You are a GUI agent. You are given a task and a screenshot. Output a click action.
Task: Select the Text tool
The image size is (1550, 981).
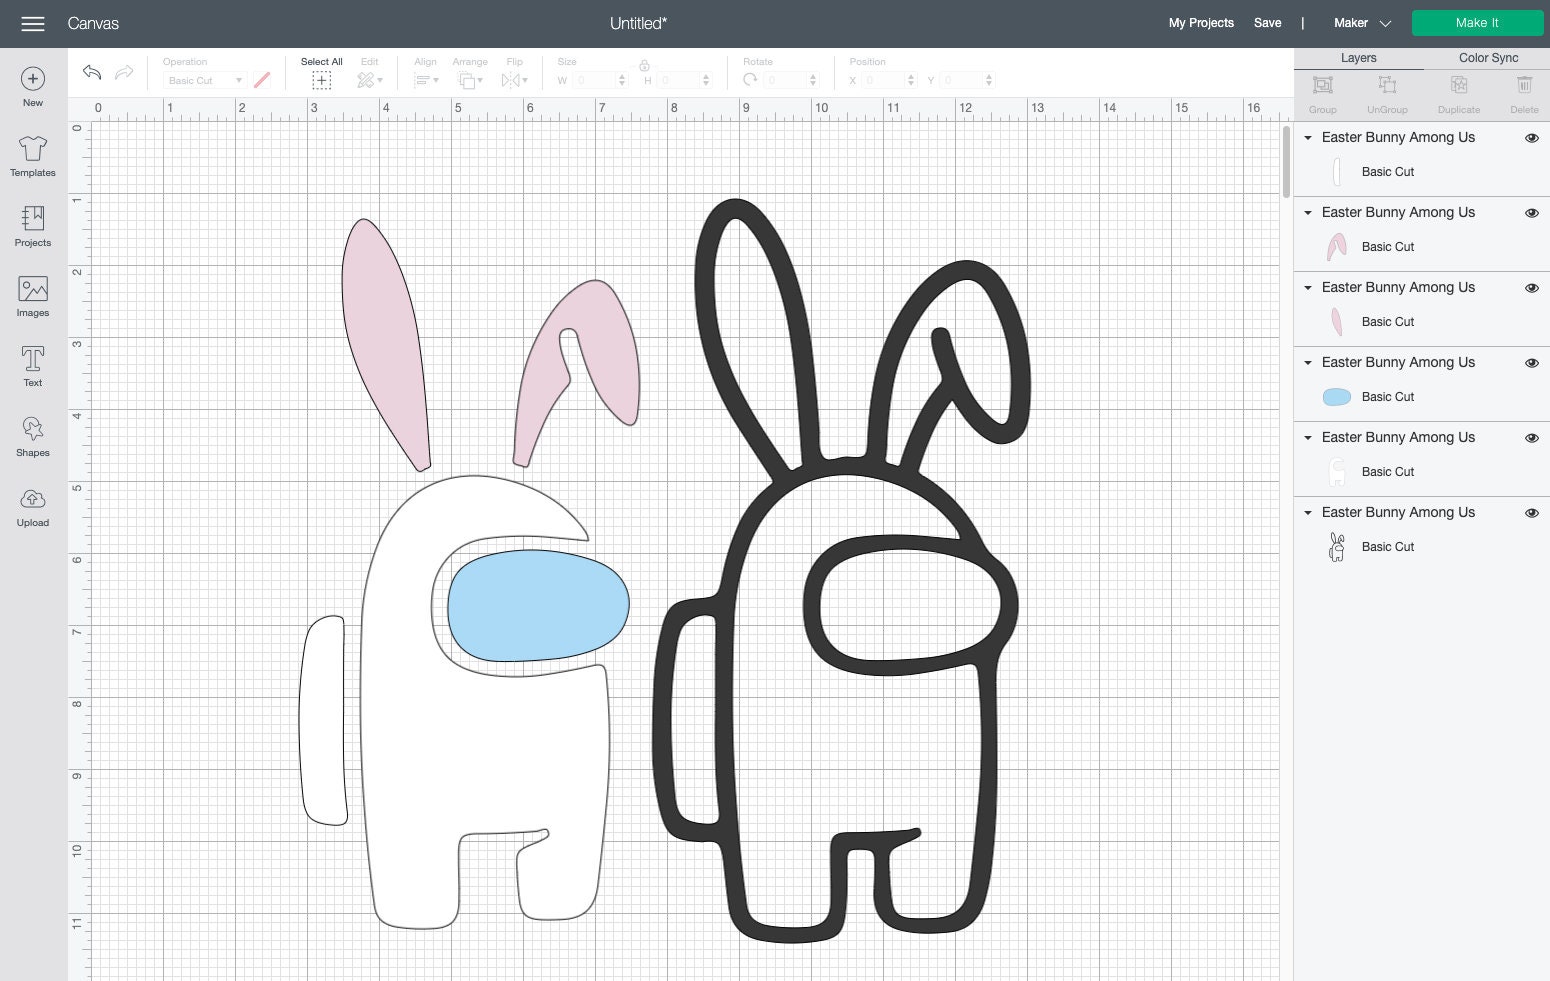32,366
